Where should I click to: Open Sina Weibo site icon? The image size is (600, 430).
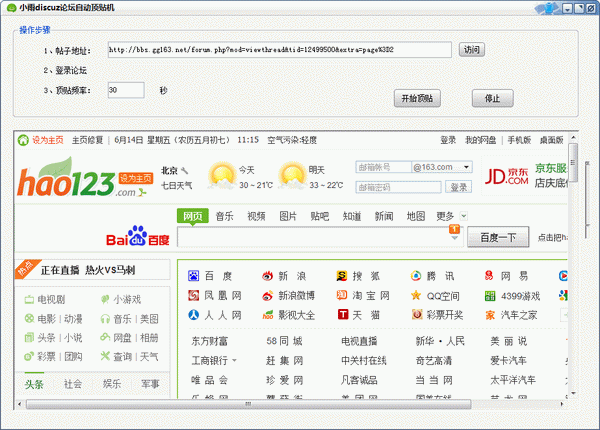click(x=267, y=296)
